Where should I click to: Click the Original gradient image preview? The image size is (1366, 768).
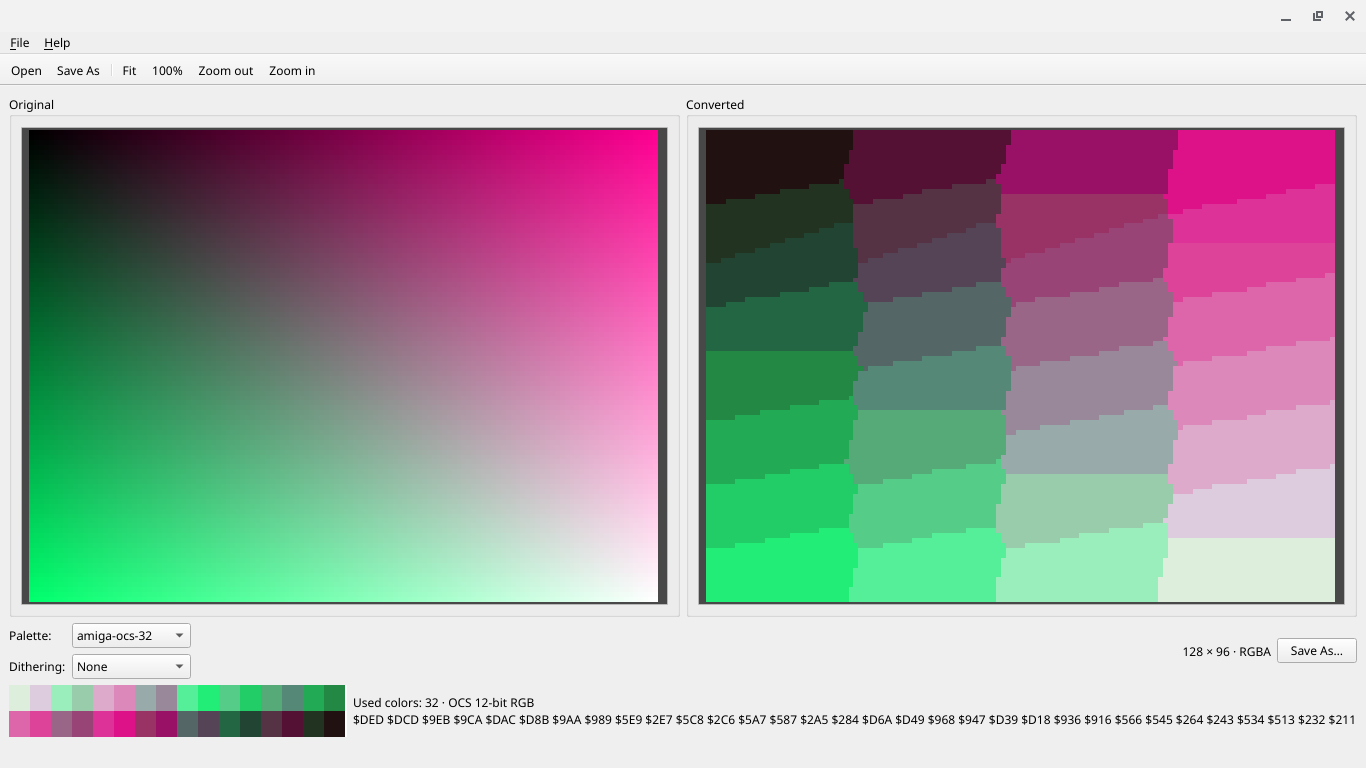[x=343, y=366]
